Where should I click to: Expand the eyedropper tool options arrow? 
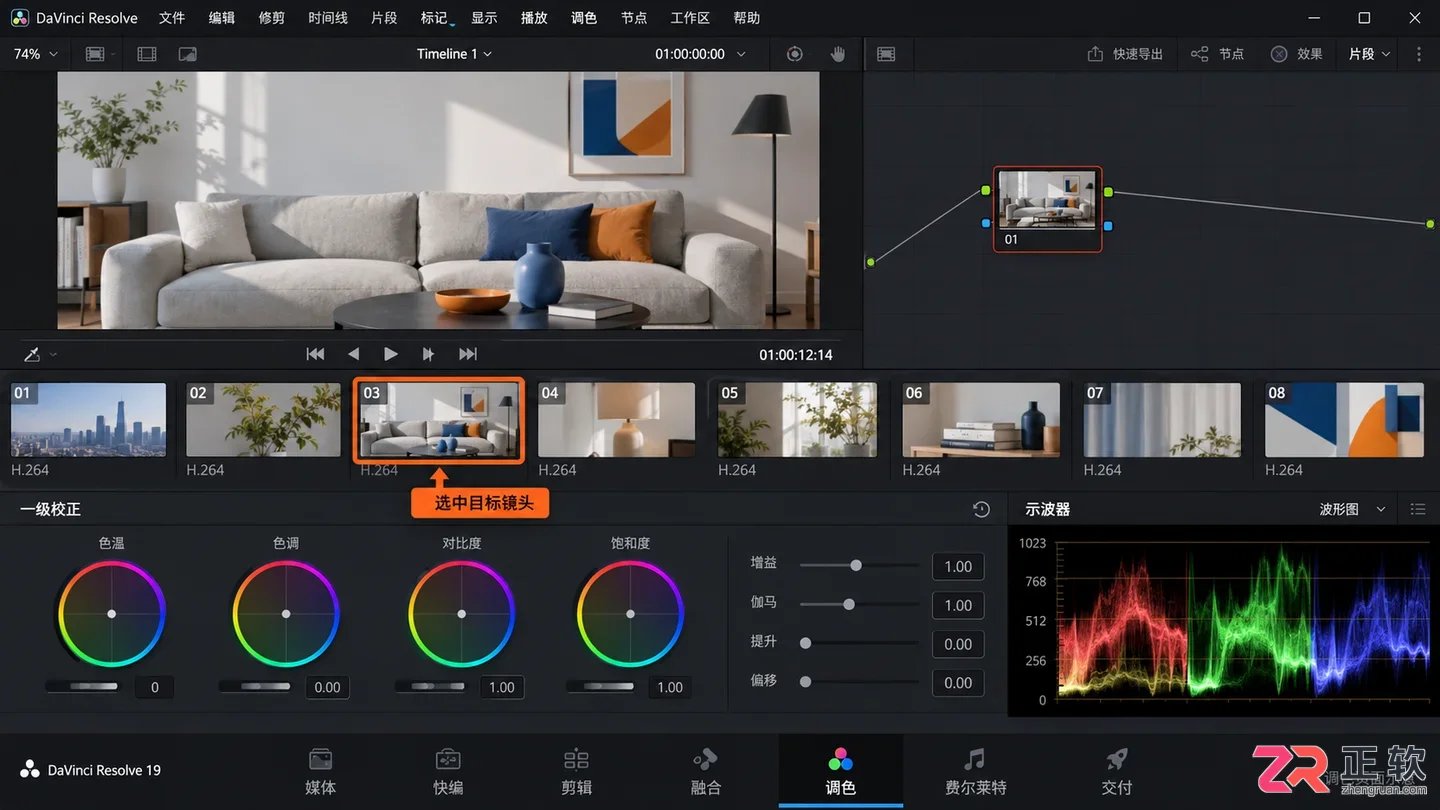53,354
